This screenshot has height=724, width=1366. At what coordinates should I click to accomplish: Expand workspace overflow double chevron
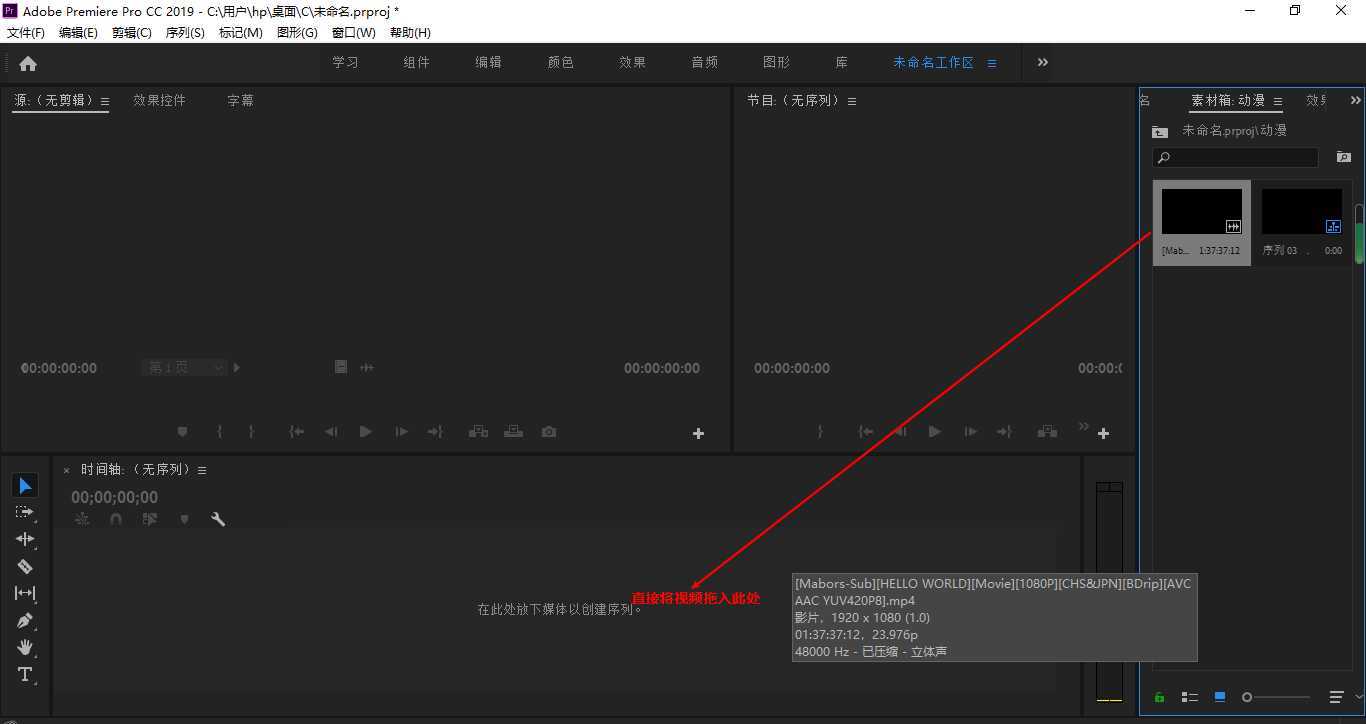pos(1043,62)
